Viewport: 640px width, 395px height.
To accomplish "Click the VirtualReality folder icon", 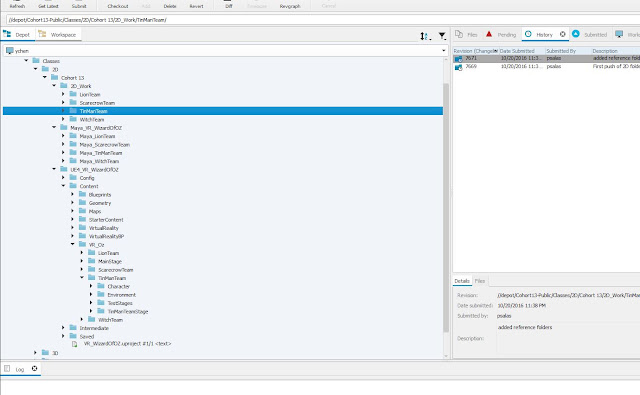I will click(82, 228).
